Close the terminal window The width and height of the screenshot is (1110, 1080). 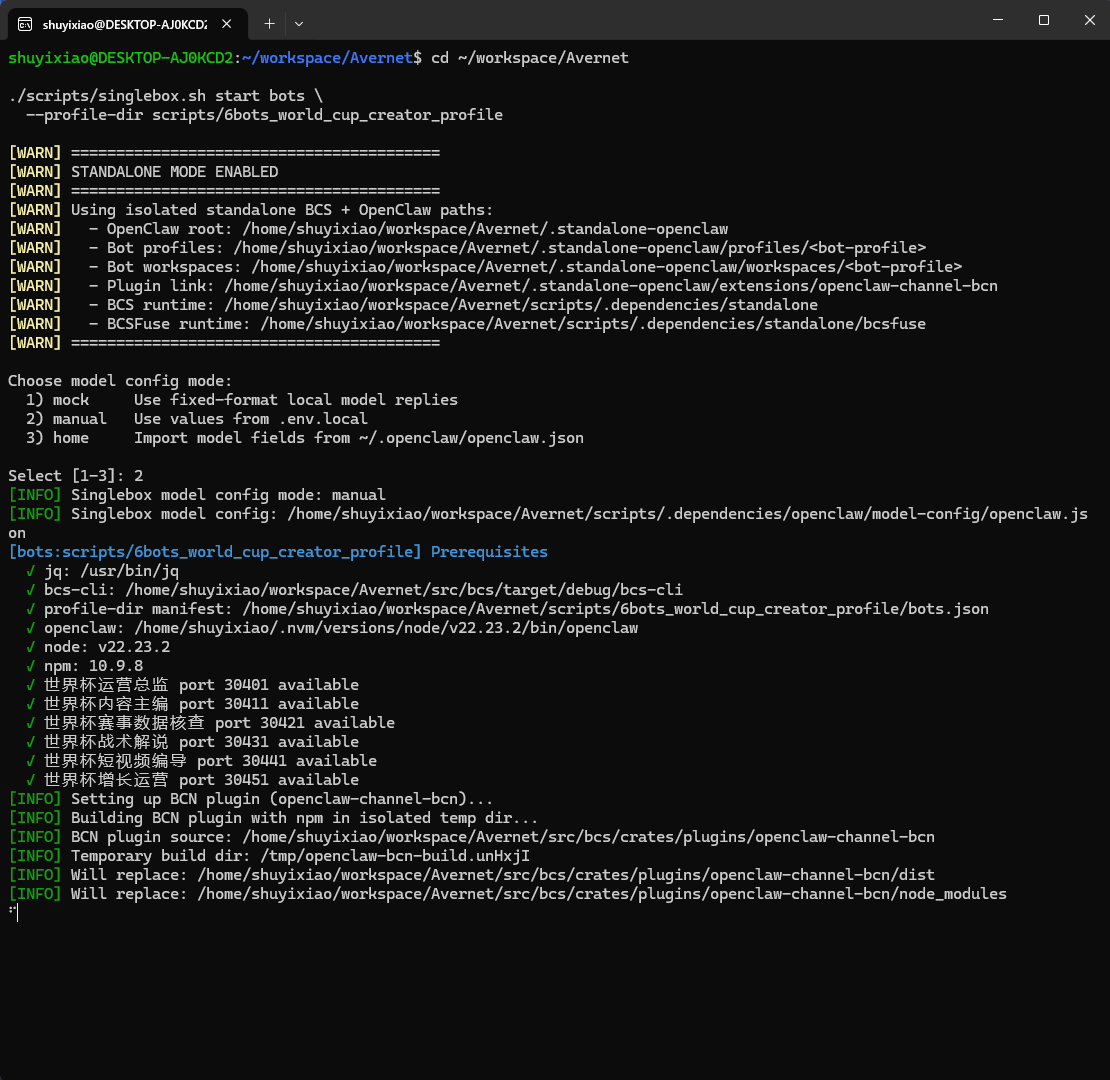(x=1089, y=20)
